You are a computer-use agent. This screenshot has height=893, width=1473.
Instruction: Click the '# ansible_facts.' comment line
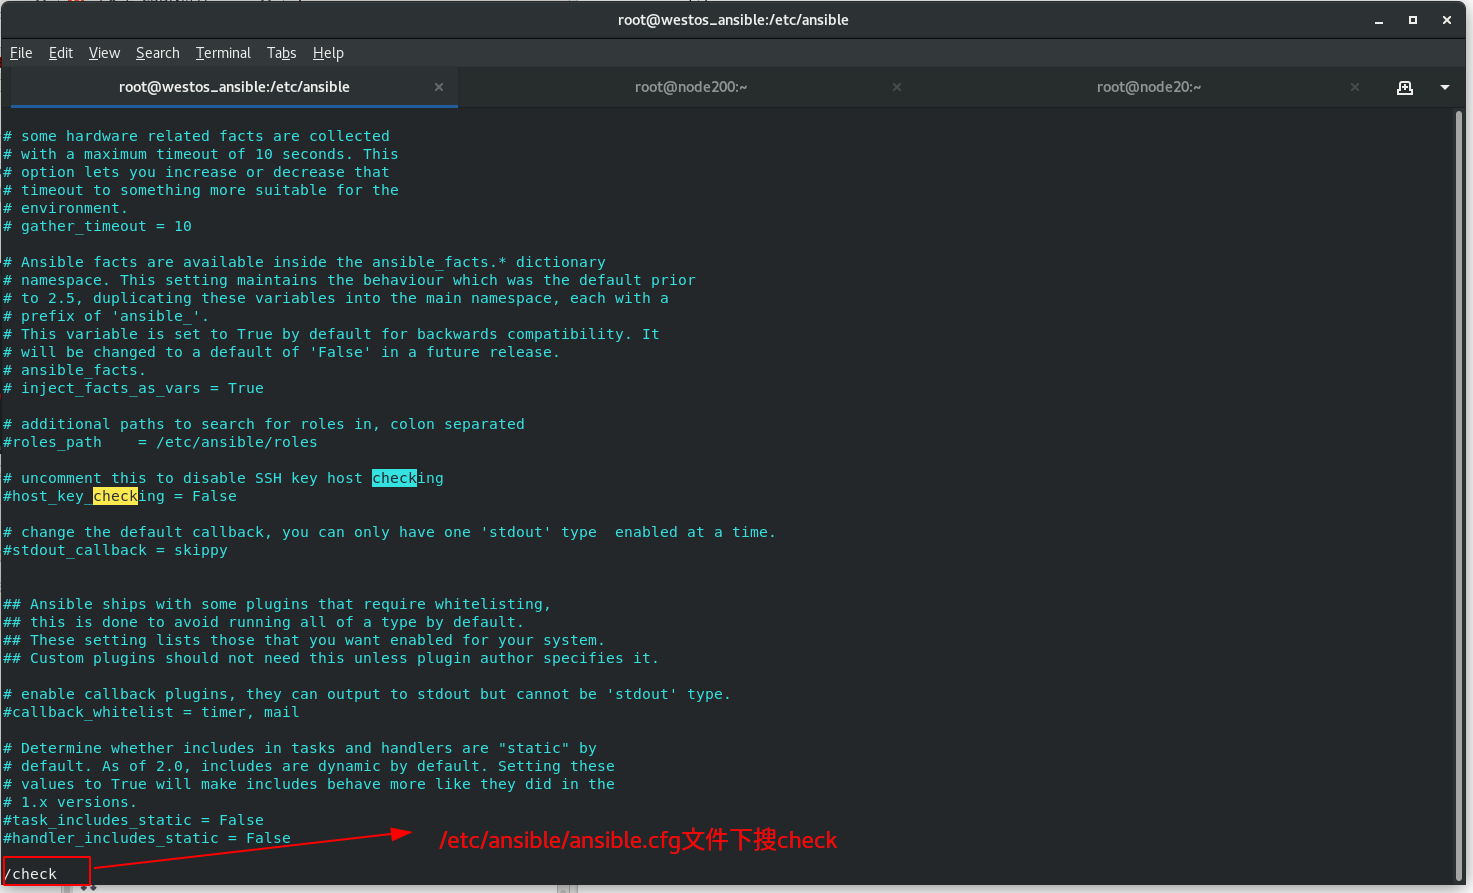(75, 370)
